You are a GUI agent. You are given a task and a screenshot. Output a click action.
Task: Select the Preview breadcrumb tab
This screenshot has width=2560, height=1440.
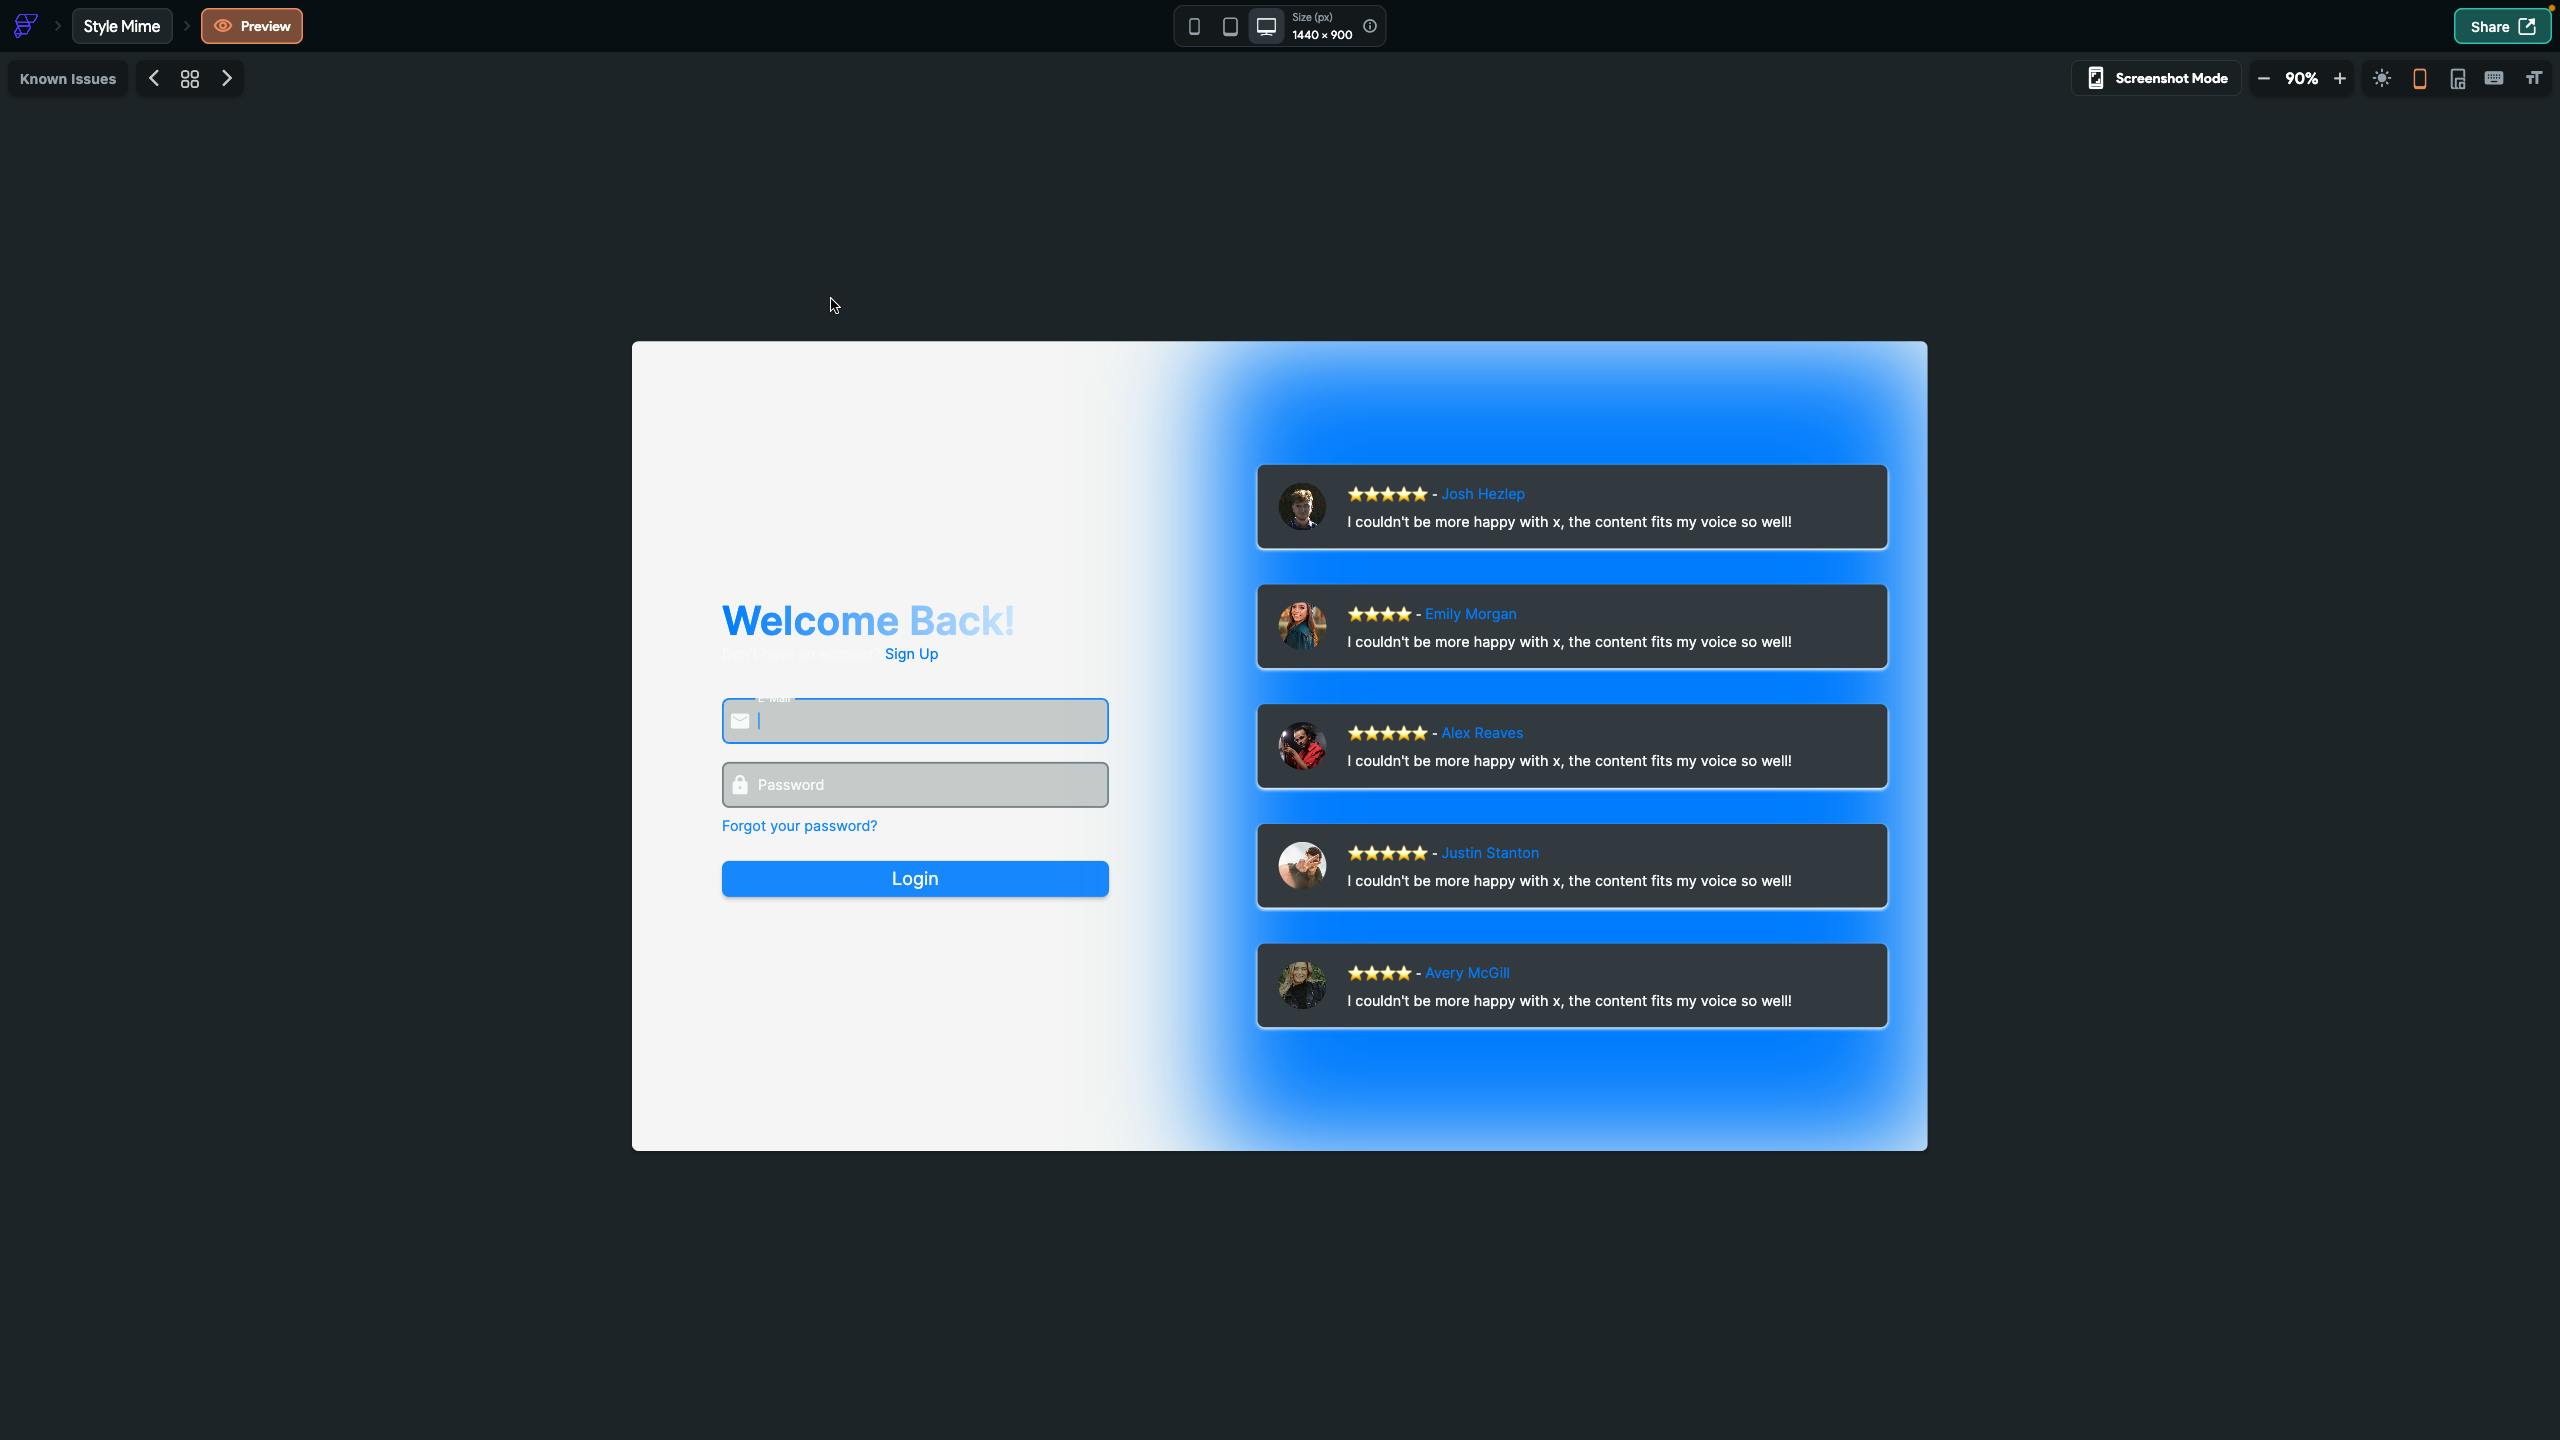point(252,26)
